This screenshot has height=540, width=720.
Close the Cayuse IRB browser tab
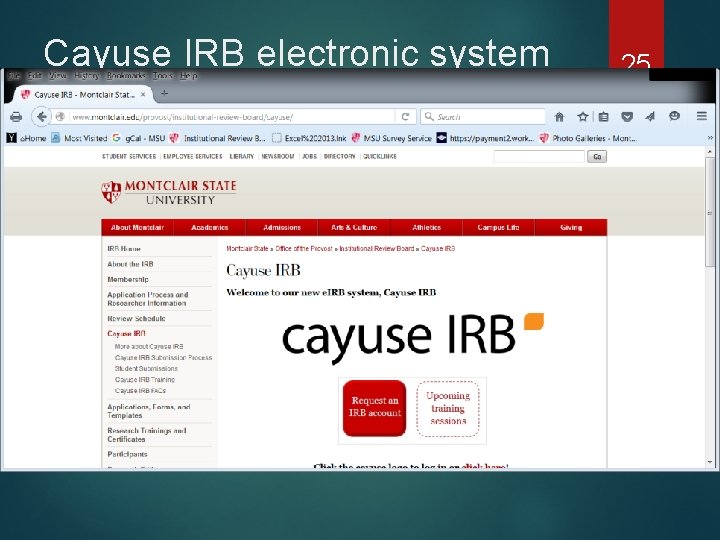(x=143, y=95)
